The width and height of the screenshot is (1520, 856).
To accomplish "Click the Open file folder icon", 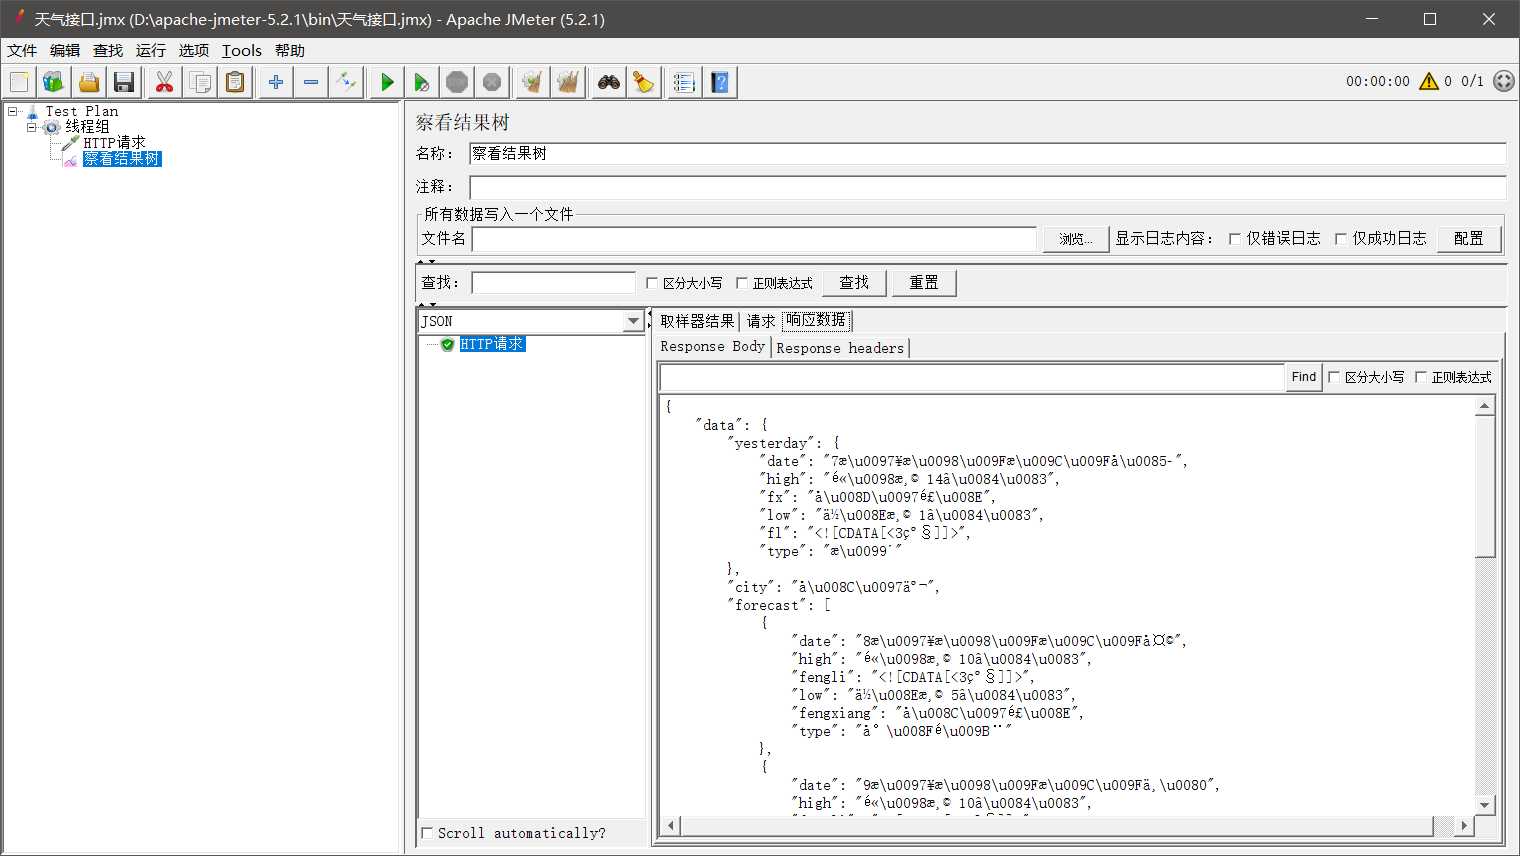I will coord(89,82).
